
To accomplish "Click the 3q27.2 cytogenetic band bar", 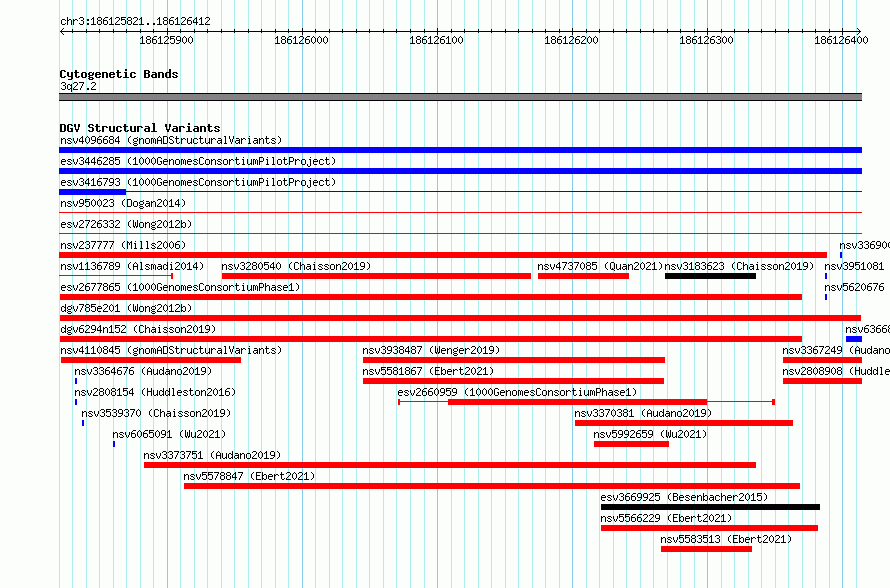I will (460, 98).
